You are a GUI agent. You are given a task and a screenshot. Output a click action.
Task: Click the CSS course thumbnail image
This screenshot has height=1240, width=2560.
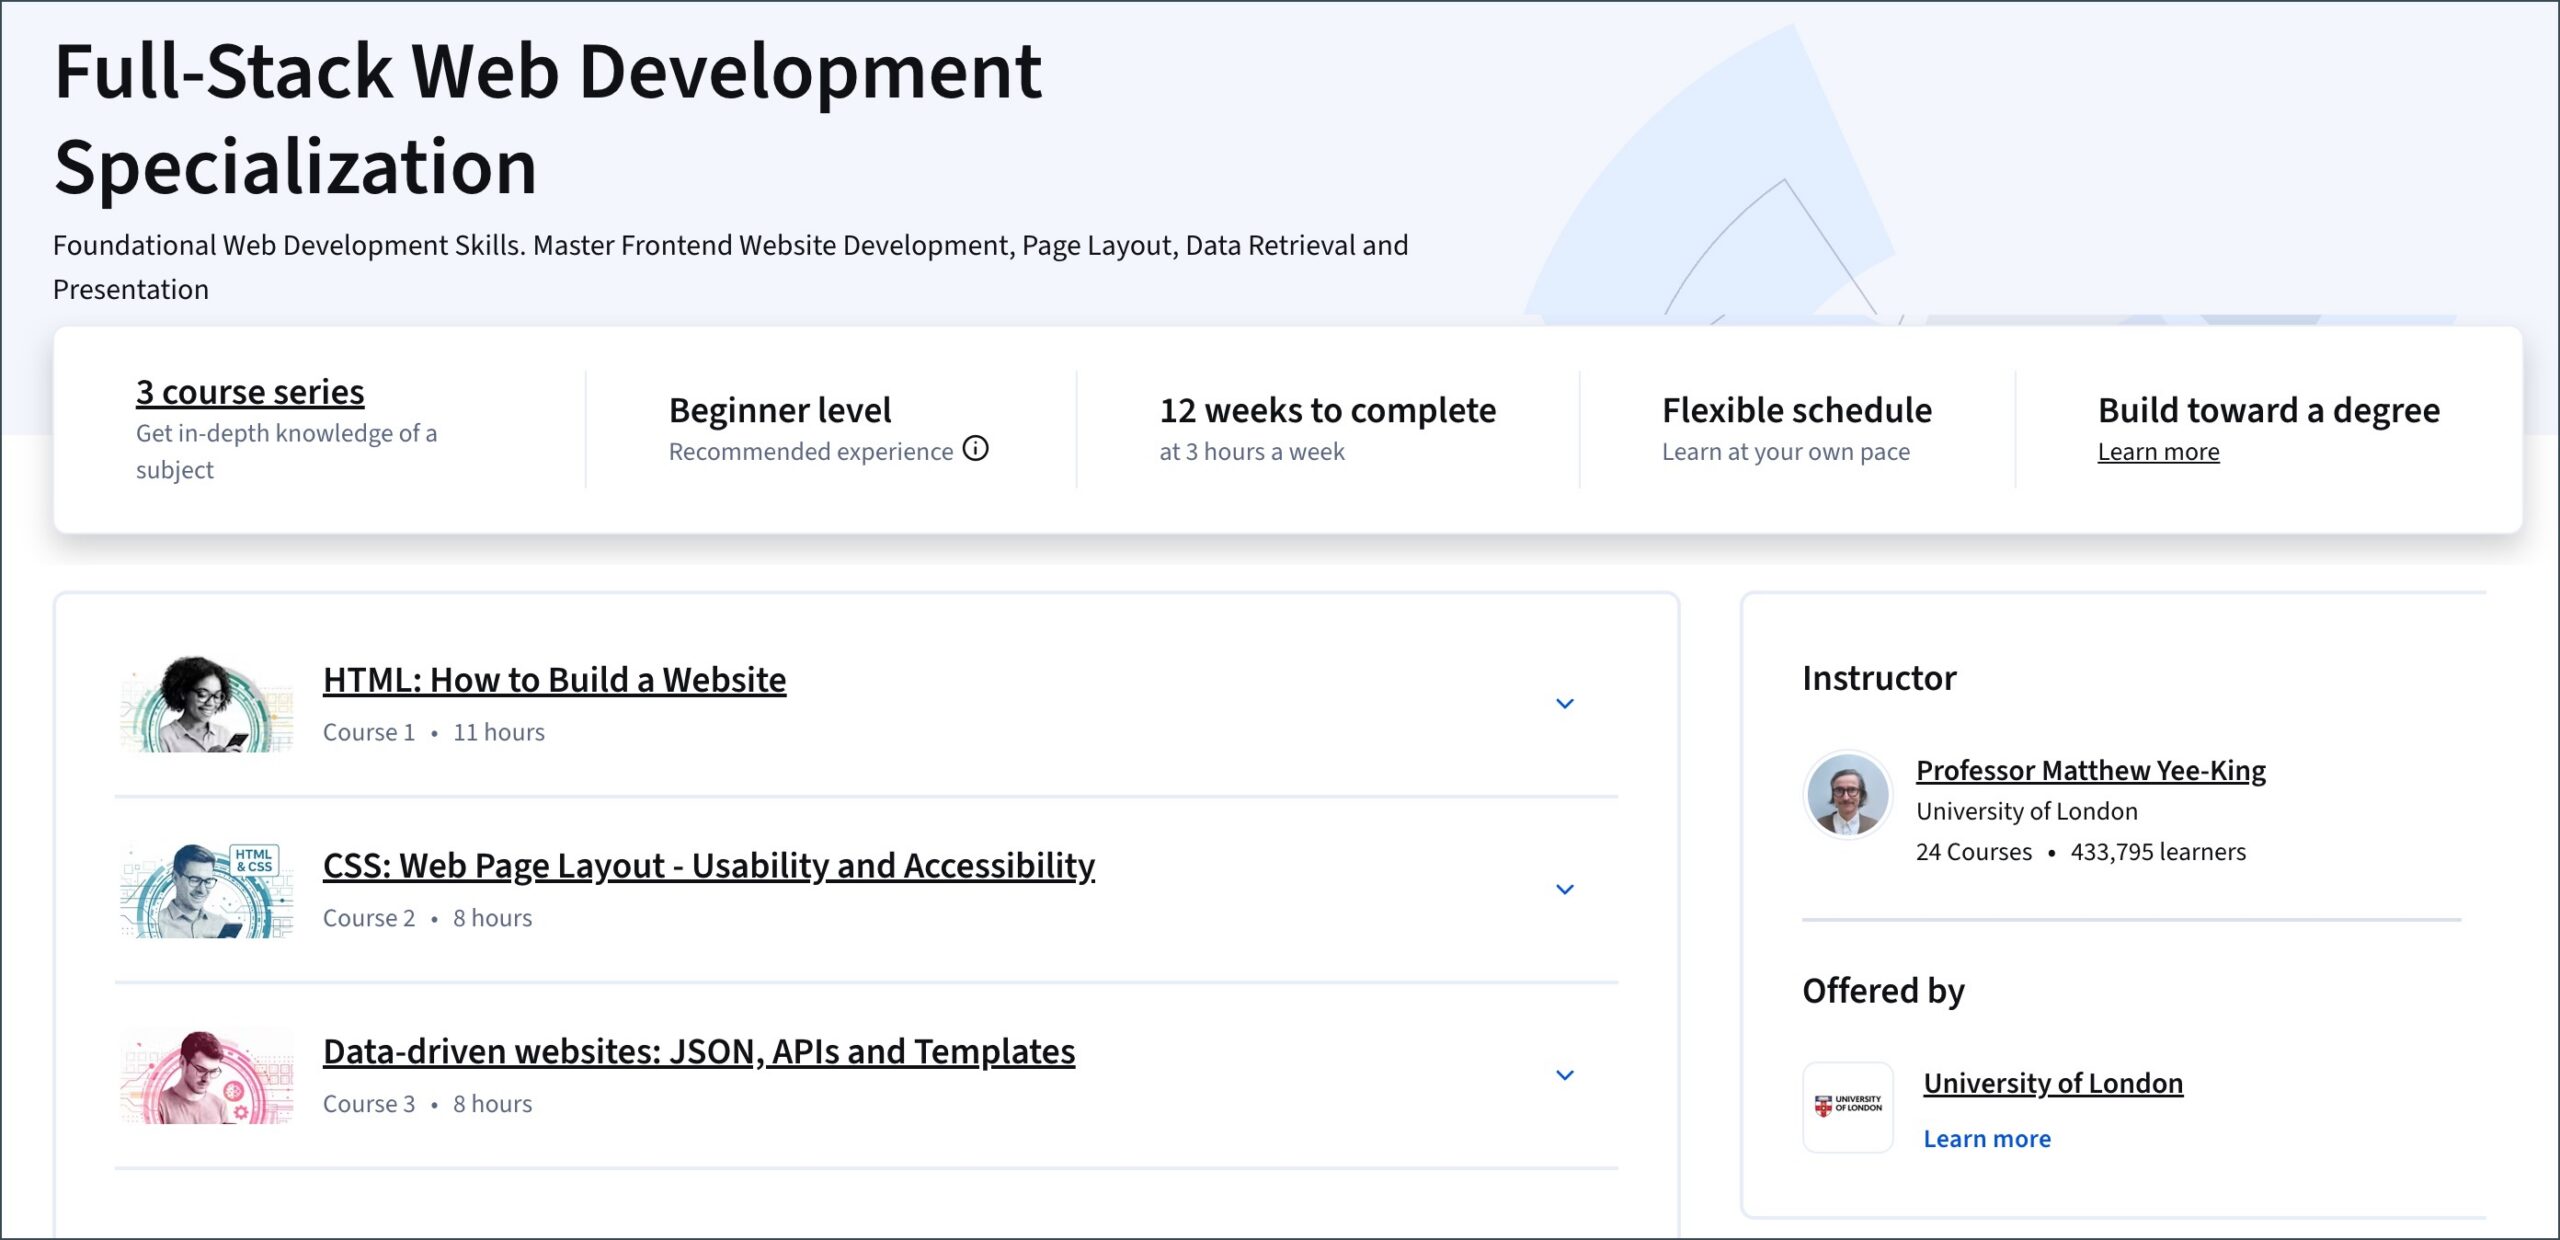pyautogui.click(x=207, y=890)
